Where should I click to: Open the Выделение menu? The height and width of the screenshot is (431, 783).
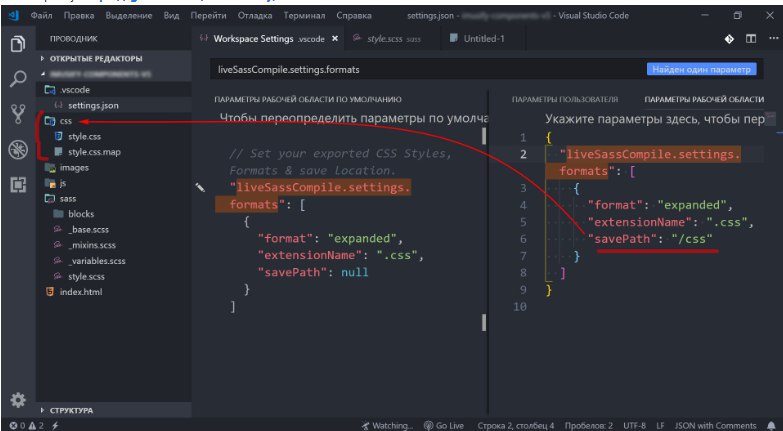pyautogui.click(x=129, y=15)
